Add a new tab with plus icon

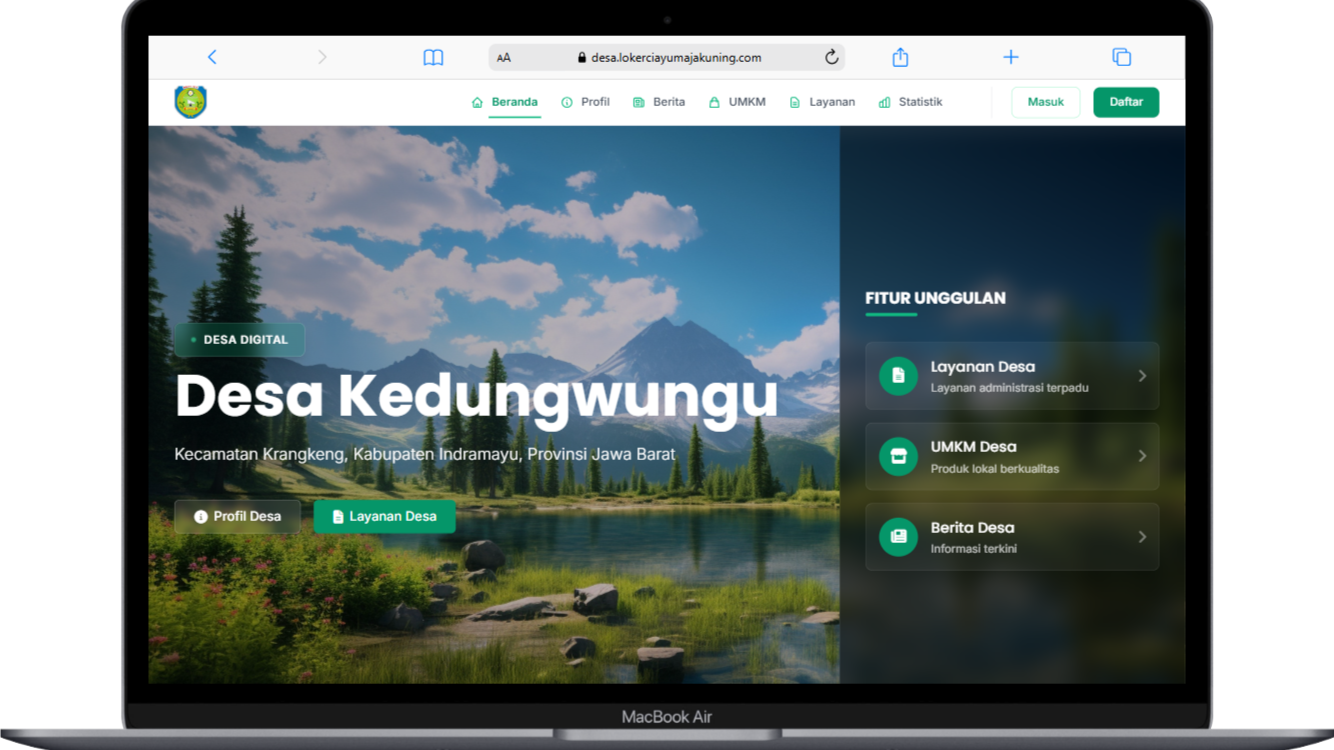1011,57
